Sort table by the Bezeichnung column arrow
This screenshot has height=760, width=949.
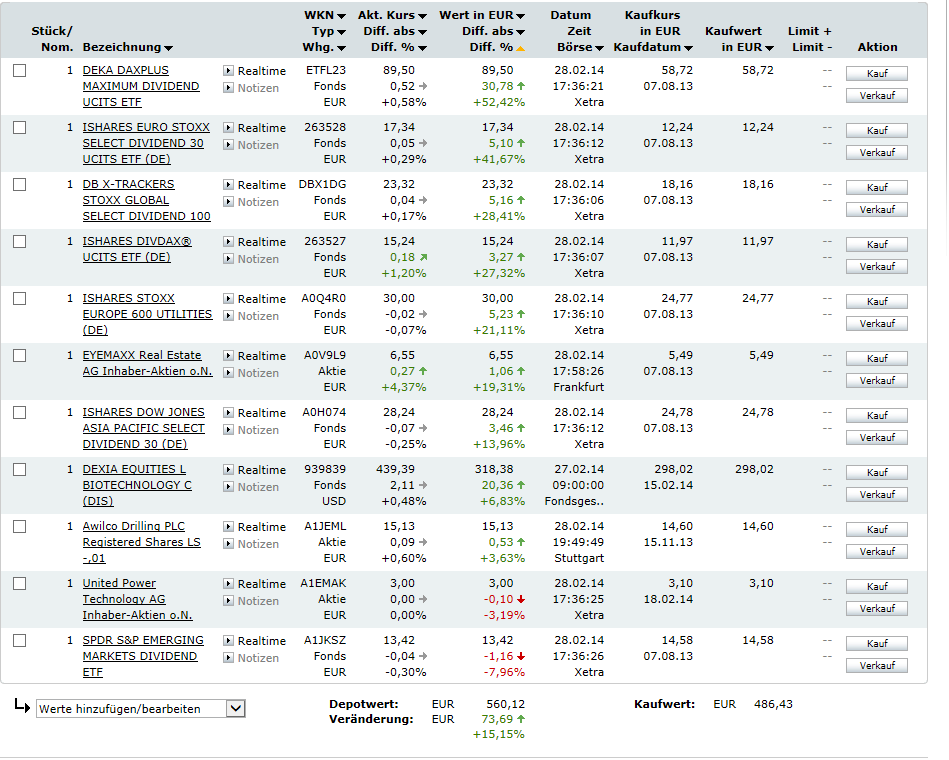tap(168, 48)
